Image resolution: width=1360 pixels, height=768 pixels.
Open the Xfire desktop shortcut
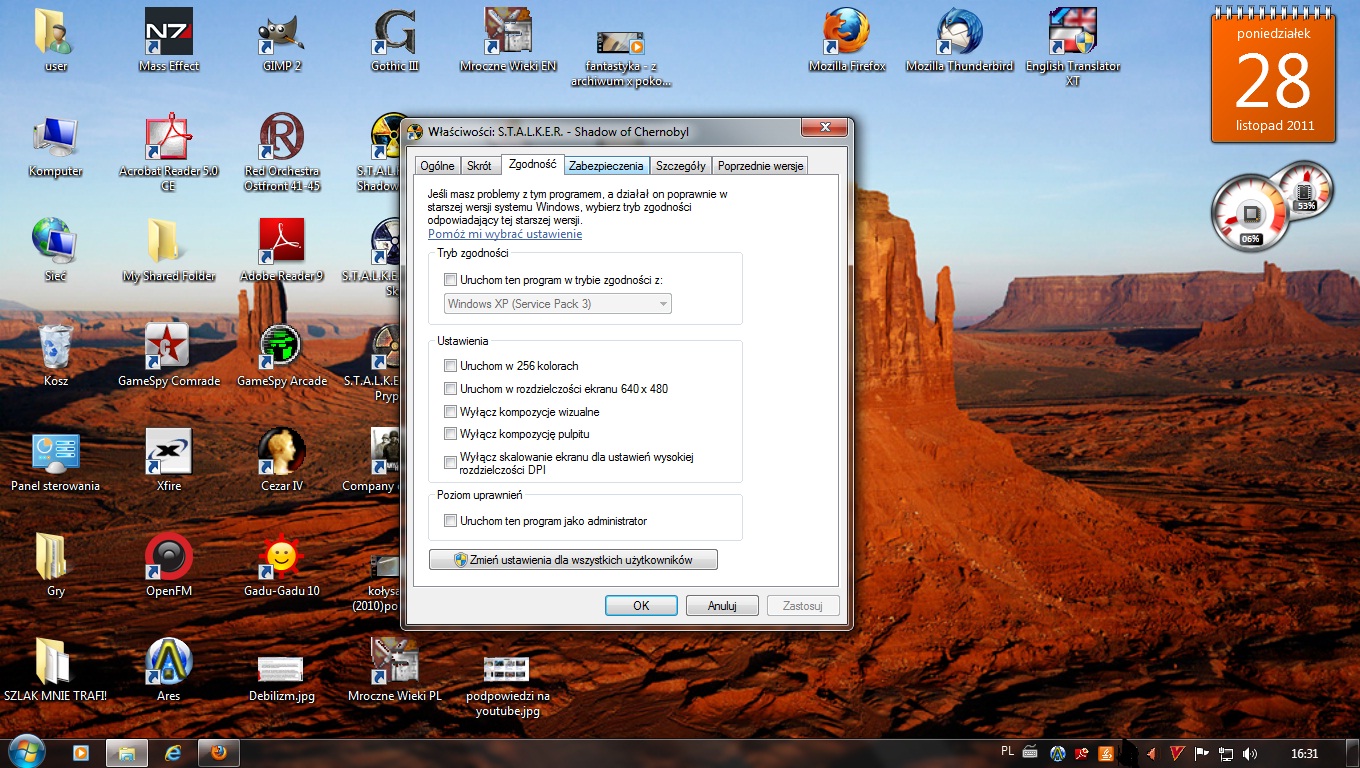coord(169,460)
